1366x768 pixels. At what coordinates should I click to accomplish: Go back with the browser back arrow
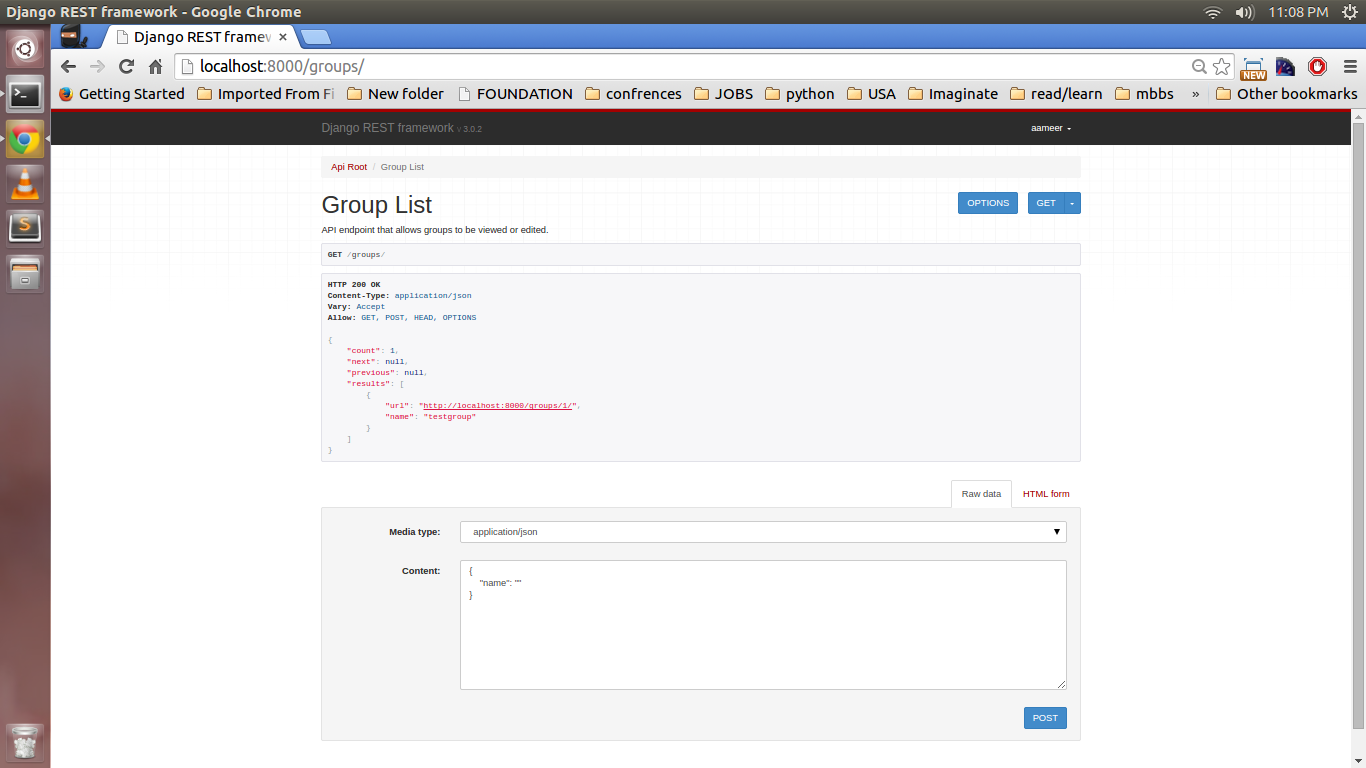tap(68, 66)
